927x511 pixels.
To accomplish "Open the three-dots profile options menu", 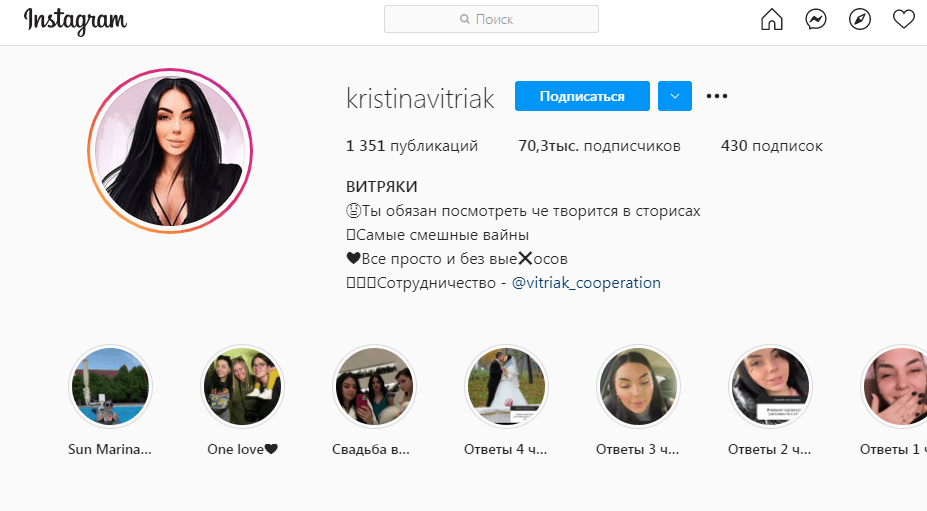I will [x=717, y=96].
